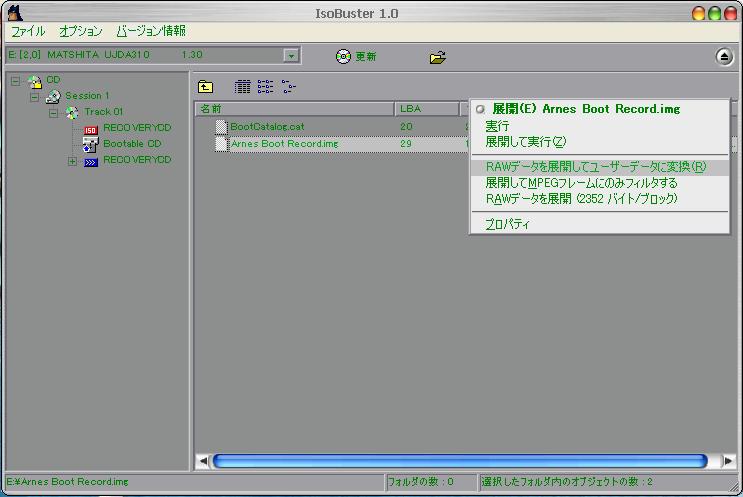Viewport: 743px width, 497px height.
Task: Click the orange minimize window button
Action: click(698, 13)
